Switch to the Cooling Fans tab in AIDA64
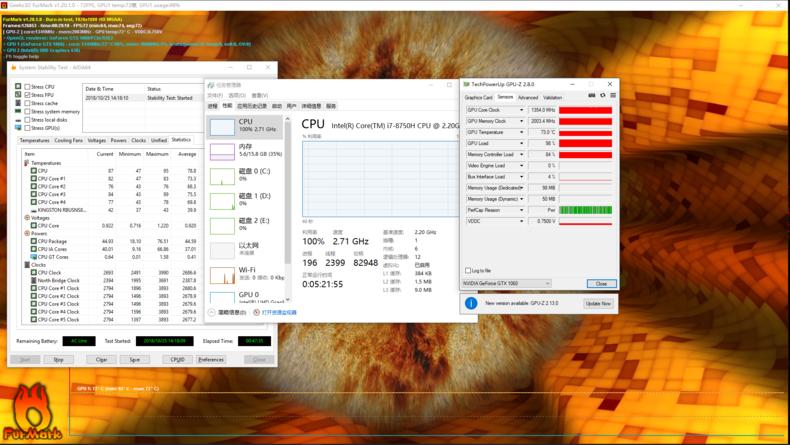790x445 pixels. (69, 141)
